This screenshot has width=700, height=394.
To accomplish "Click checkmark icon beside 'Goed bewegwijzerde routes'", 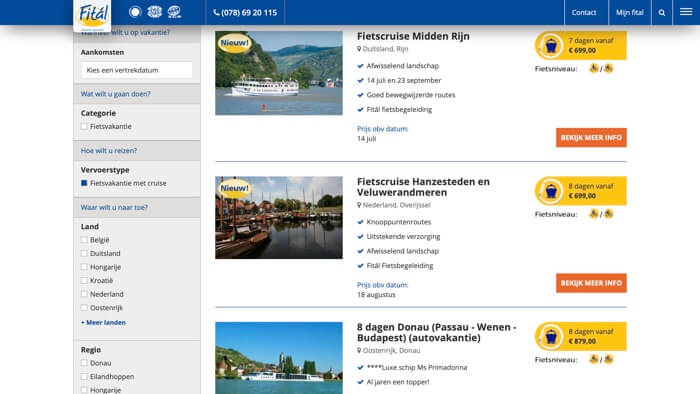I will [x=360, y=95].
